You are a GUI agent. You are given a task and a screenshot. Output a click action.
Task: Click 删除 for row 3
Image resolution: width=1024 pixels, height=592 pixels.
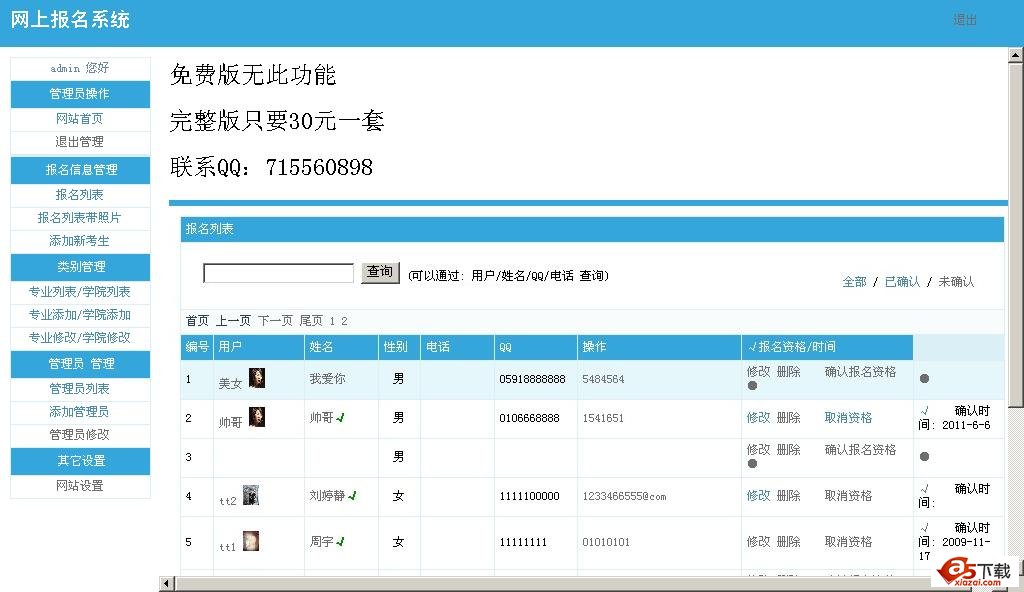coord(789,450)
